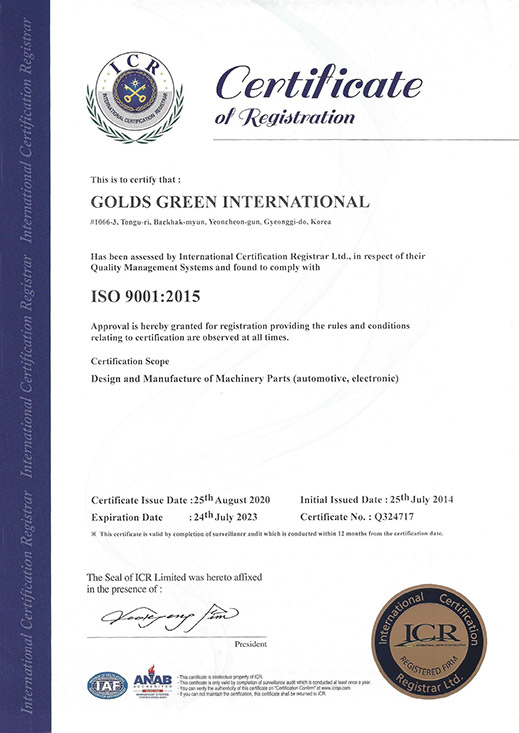This screenshot has height=733, width=519.
Task: Click the gold ICR Registered Firm seal
Action: click(x=429, y=641)
